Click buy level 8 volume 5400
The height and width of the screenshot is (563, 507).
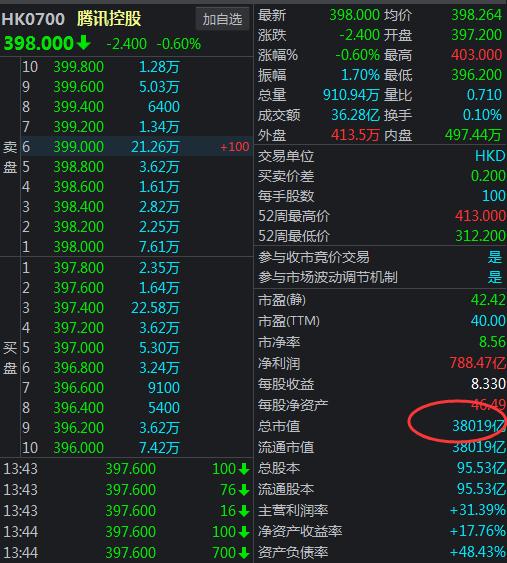pos(164,408)
